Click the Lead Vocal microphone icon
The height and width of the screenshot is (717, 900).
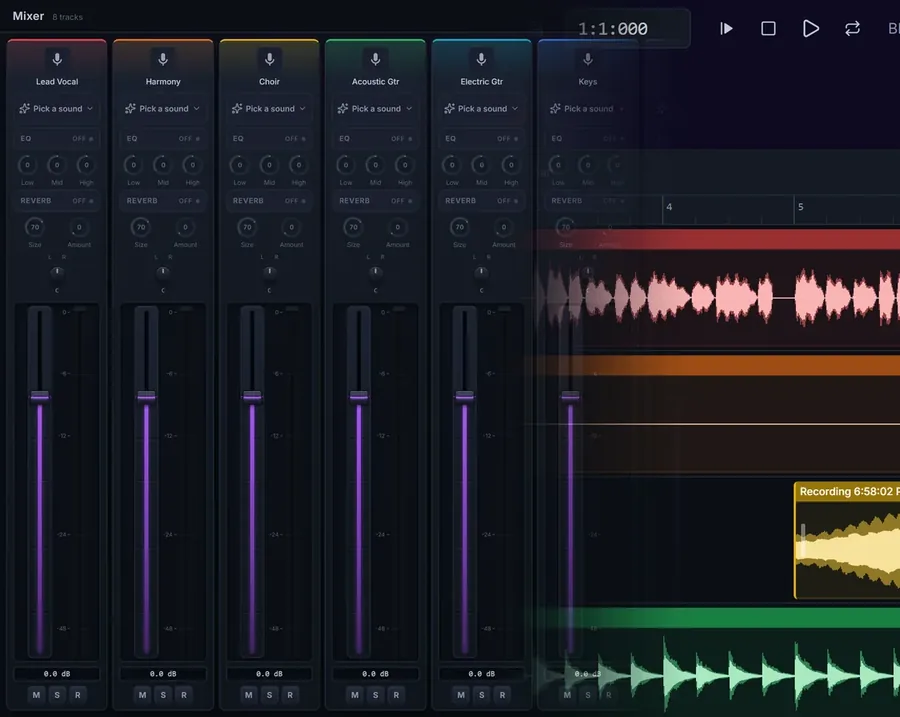(57, 59)
